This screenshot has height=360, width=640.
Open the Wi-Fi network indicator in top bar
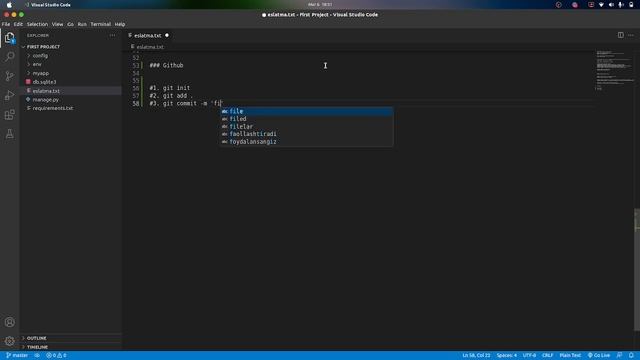601,5
